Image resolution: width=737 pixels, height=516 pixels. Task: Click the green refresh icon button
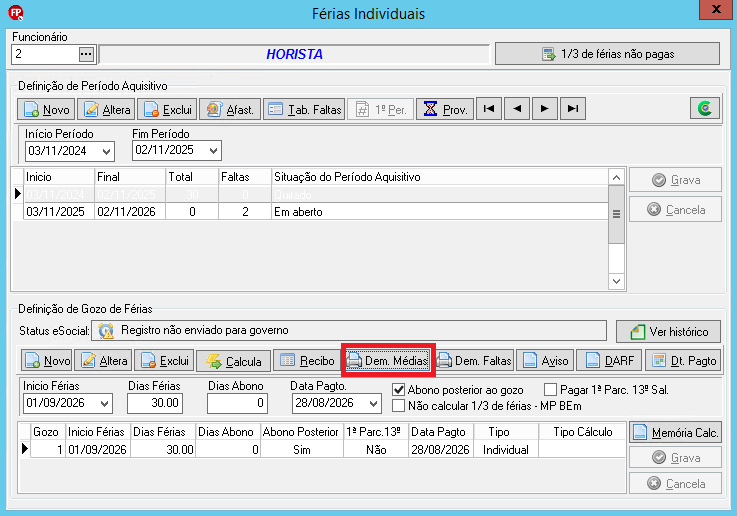(705, 109)
